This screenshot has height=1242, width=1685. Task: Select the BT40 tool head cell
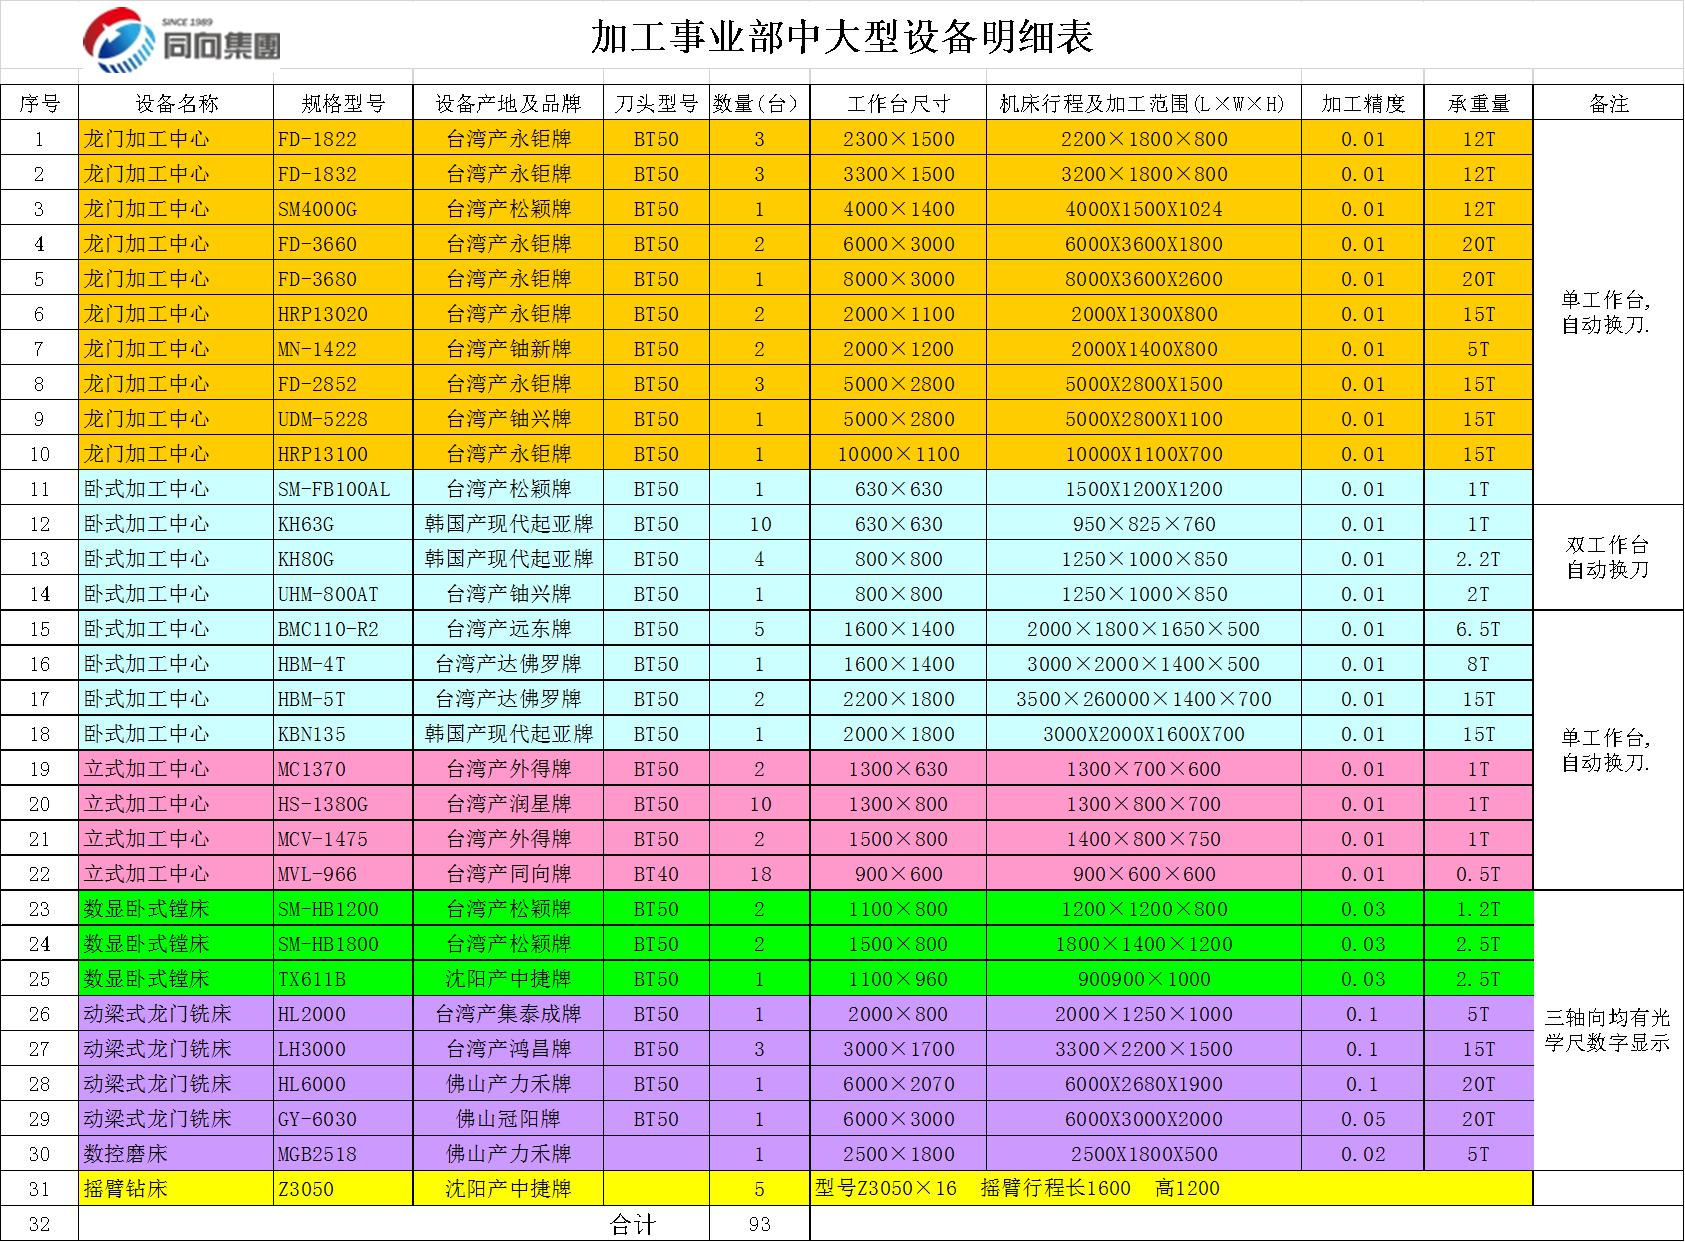tap(656, 873)
